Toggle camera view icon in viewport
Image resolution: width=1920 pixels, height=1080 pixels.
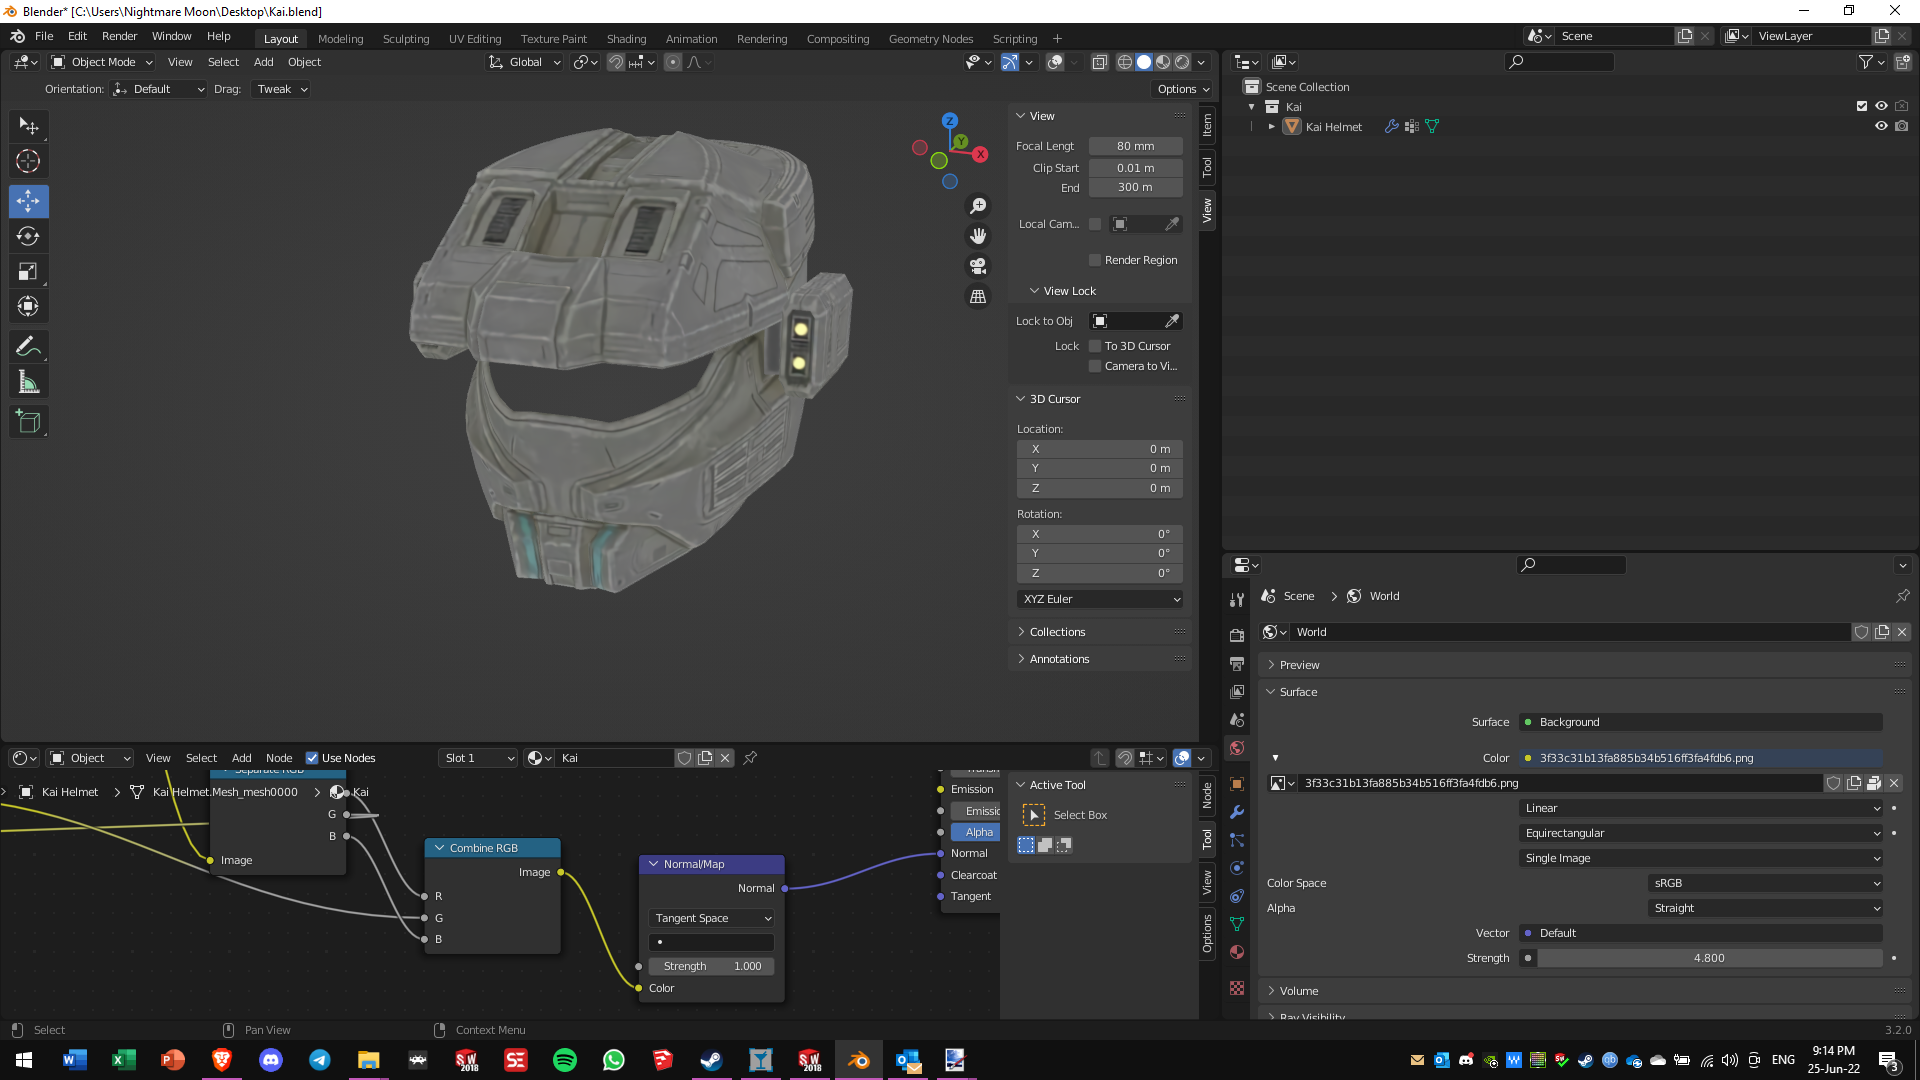click(x=978, y=266)
